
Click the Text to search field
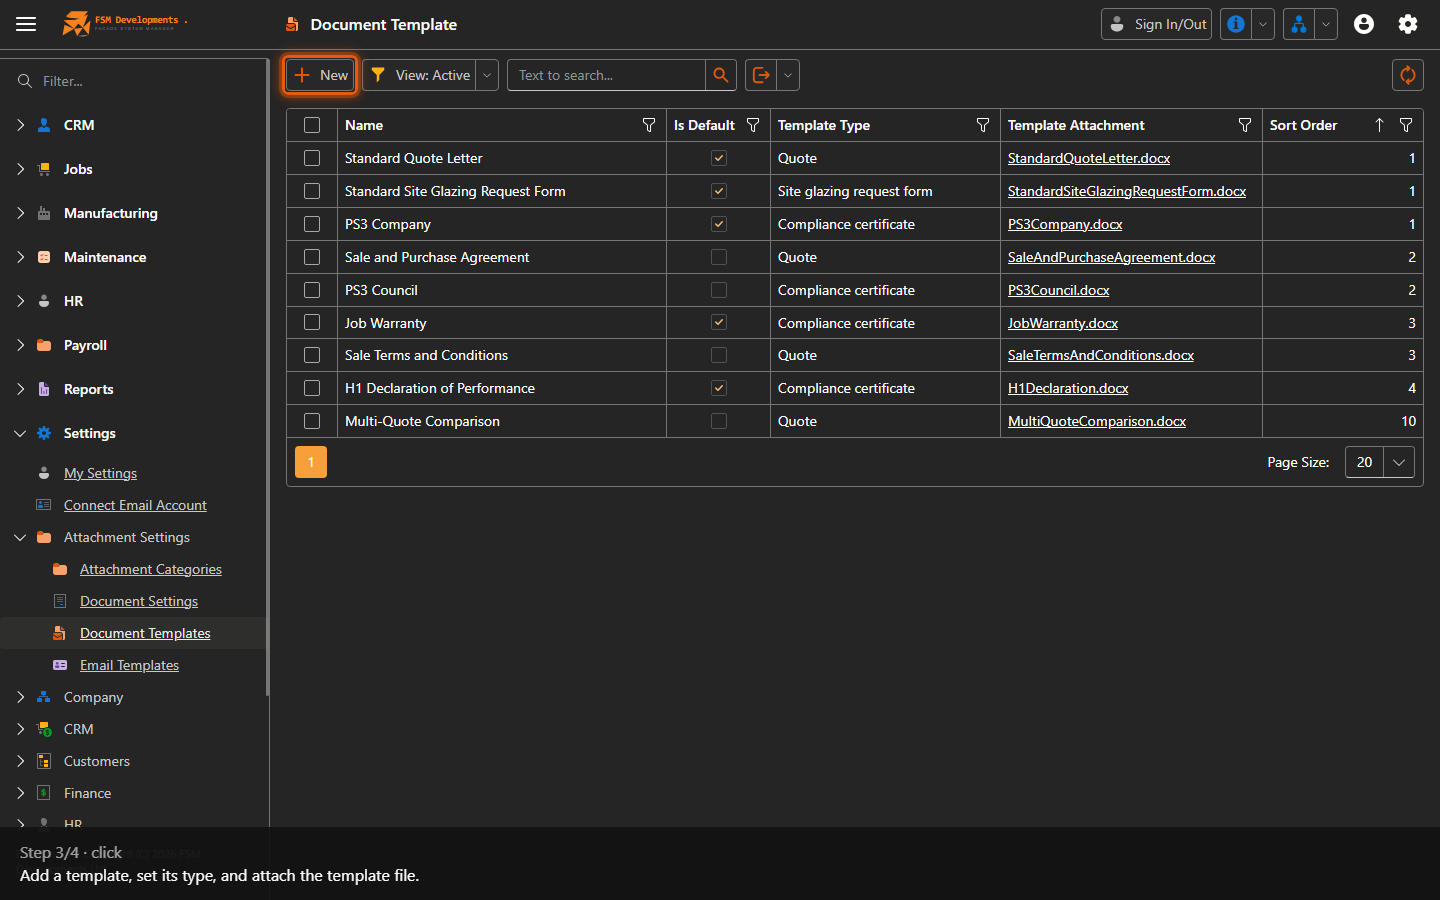click(x=606, y=75)
